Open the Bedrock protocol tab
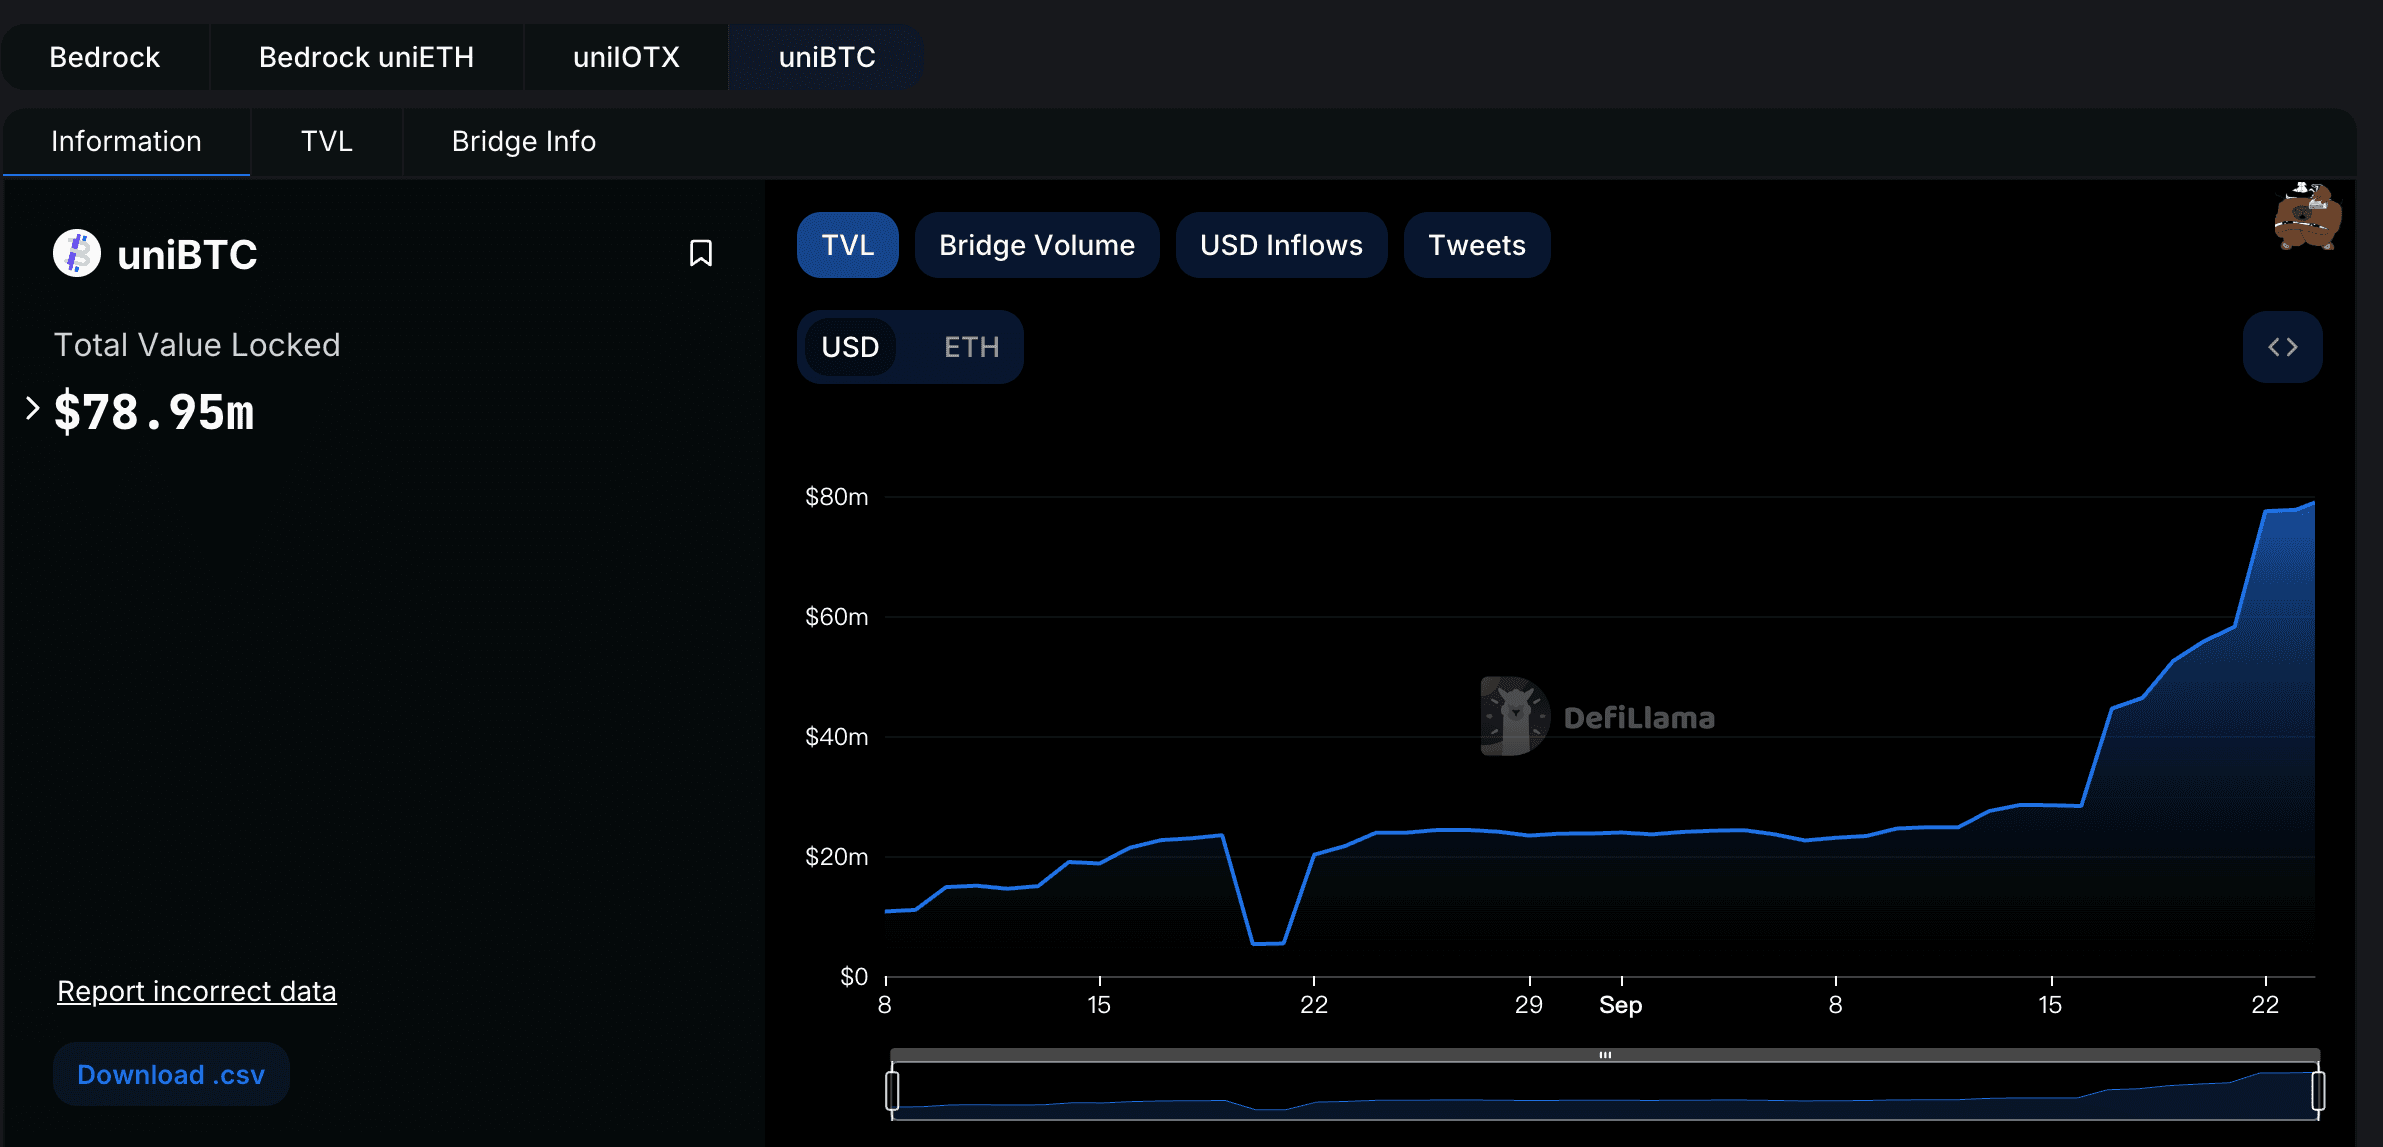 105,57
